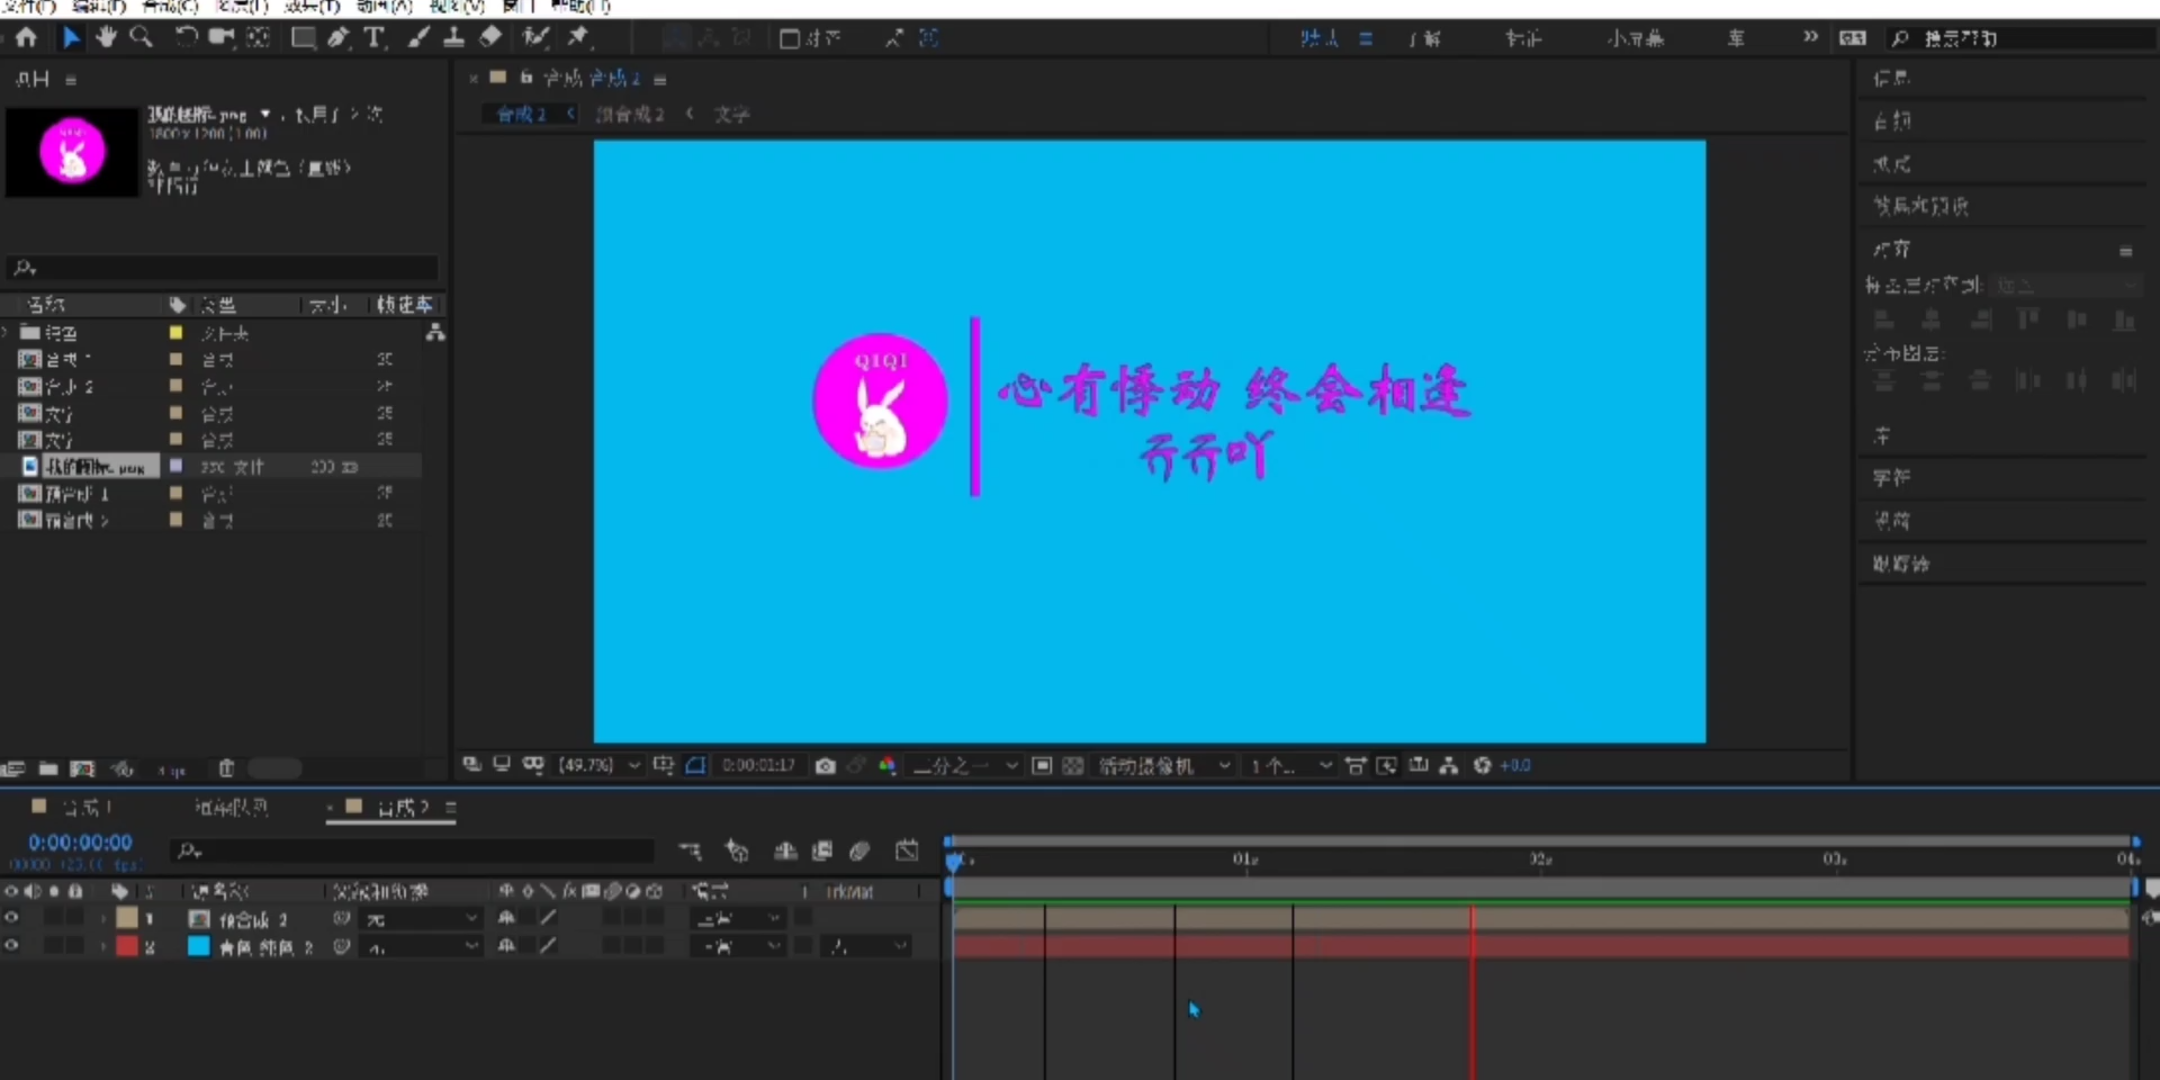
Task: Select the PNG file in project list
Action: [x=95, y=467]
